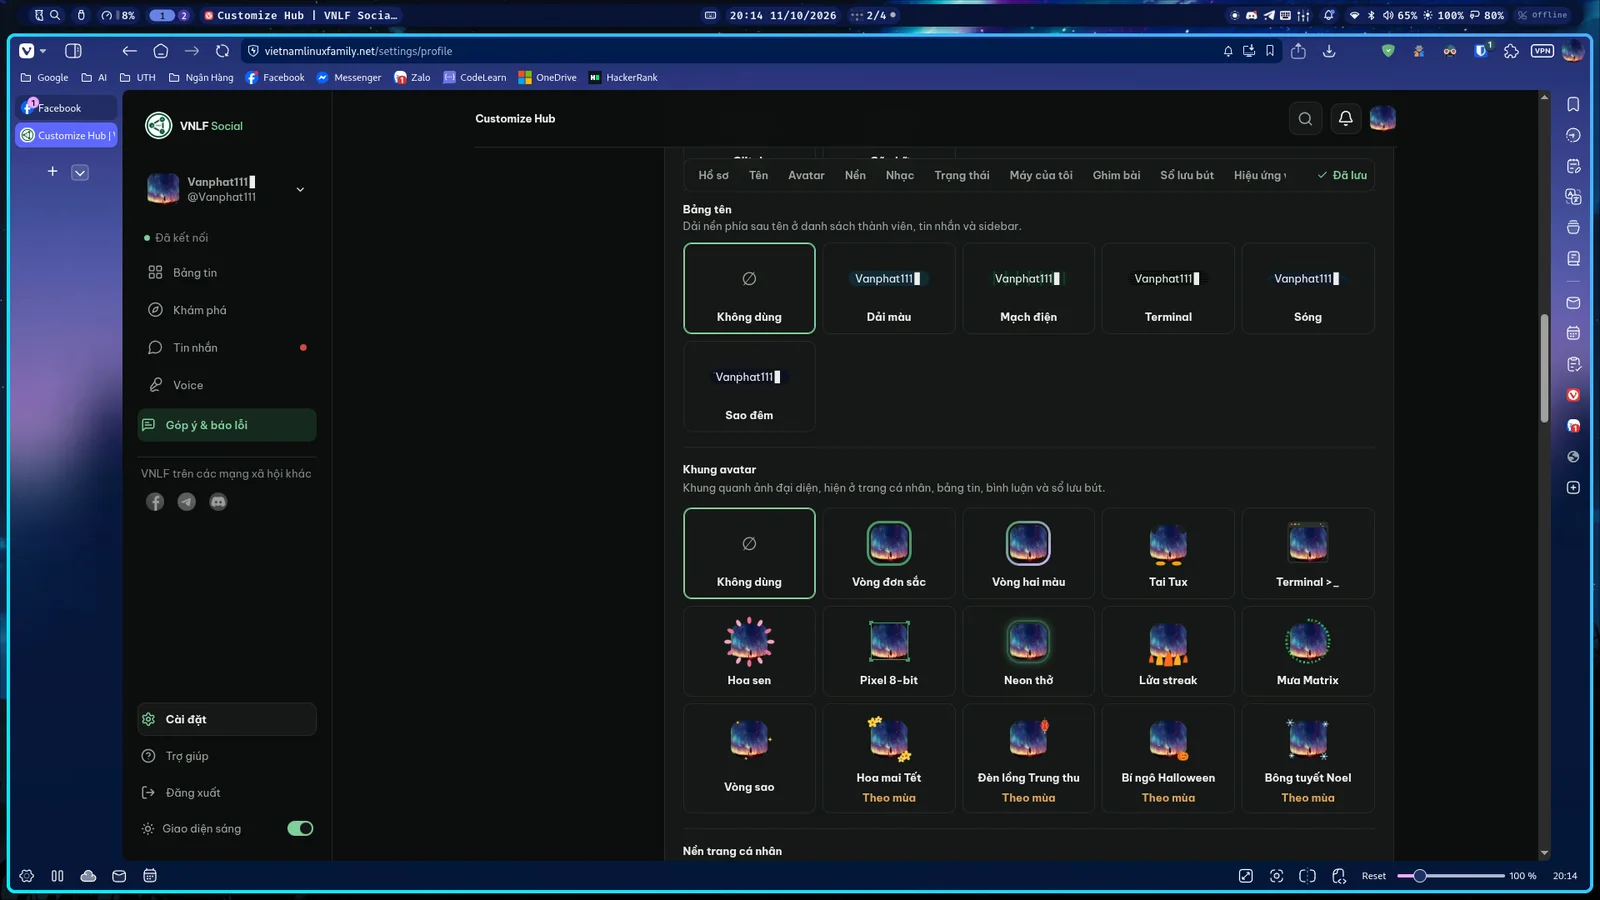Choose the Mưa Matrix avatar frame thumbnail
Screen dimensions: 1600x900
[x=1308, y=641]
